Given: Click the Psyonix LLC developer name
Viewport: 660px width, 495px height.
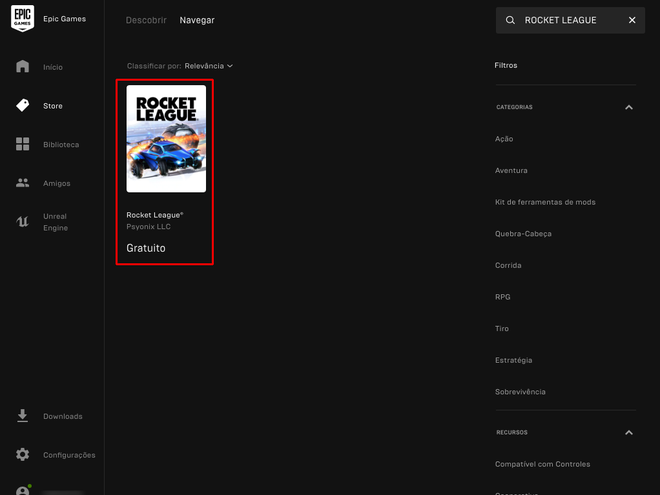Looking at the screenshot, I should [x=148, y=227].
